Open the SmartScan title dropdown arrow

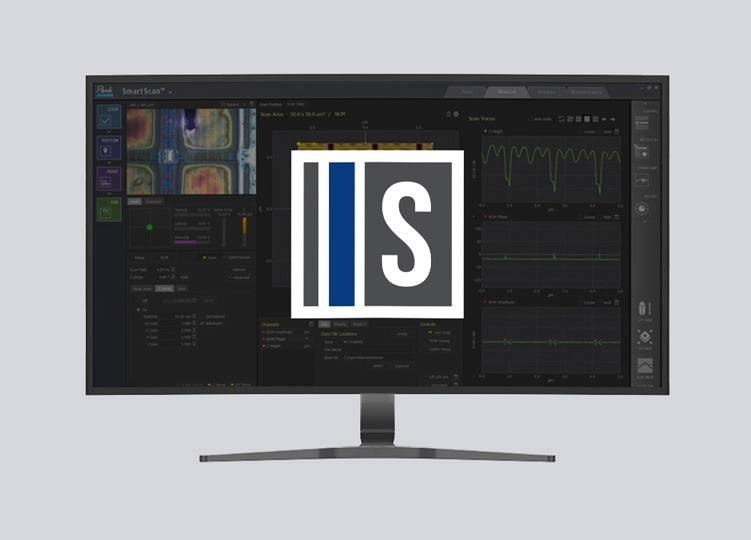[x=170, y=92]
